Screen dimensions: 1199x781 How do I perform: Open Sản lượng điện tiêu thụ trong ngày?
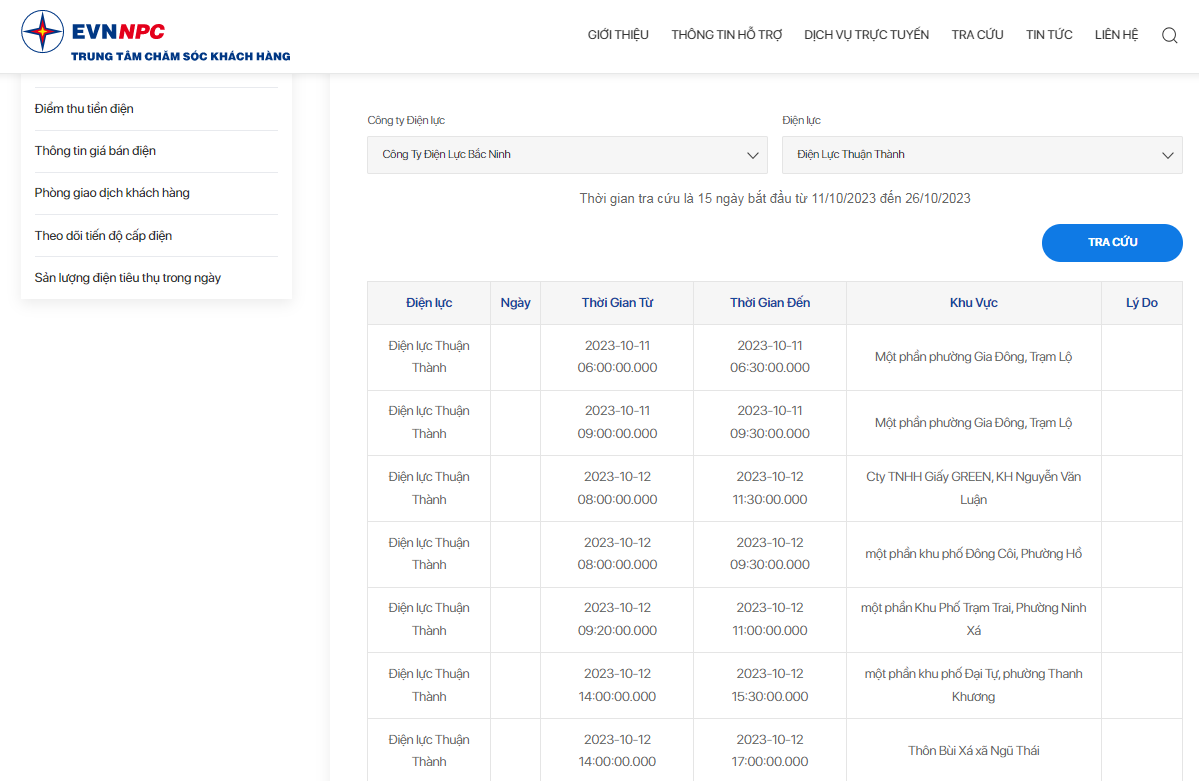tap(128, 278)
